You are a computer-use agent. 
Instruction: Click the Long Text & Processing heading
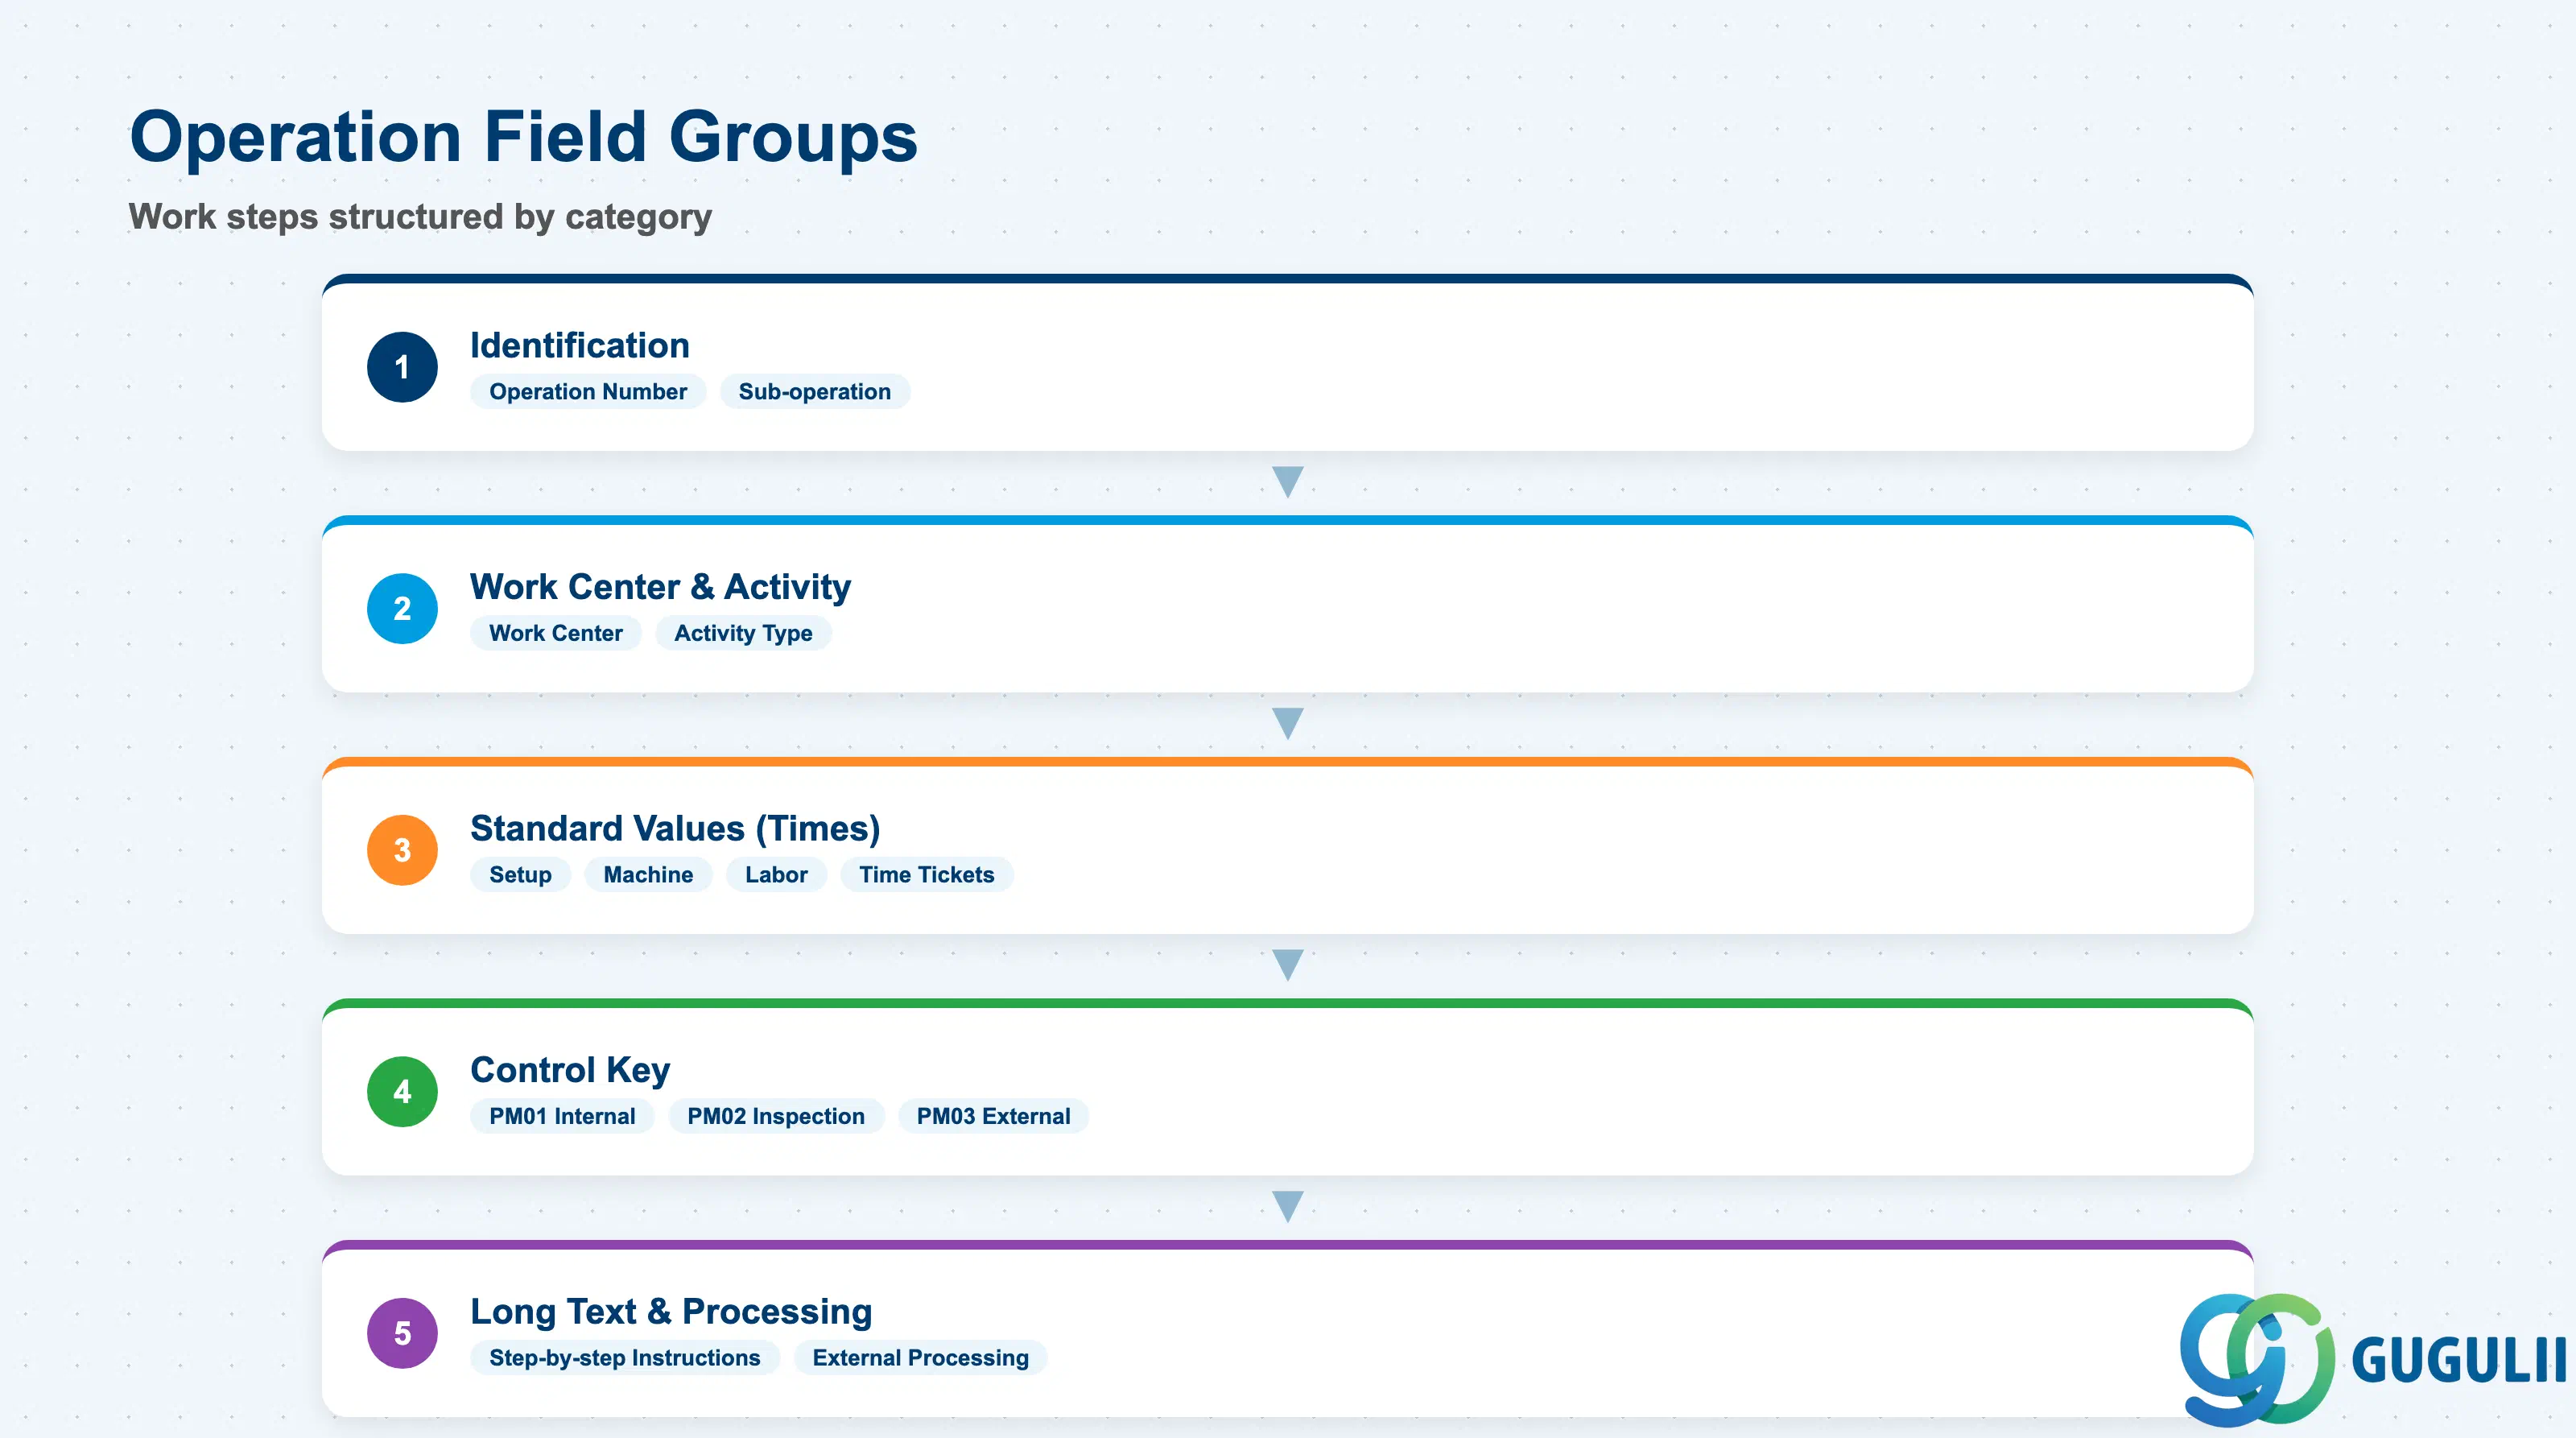(671, 1311)
